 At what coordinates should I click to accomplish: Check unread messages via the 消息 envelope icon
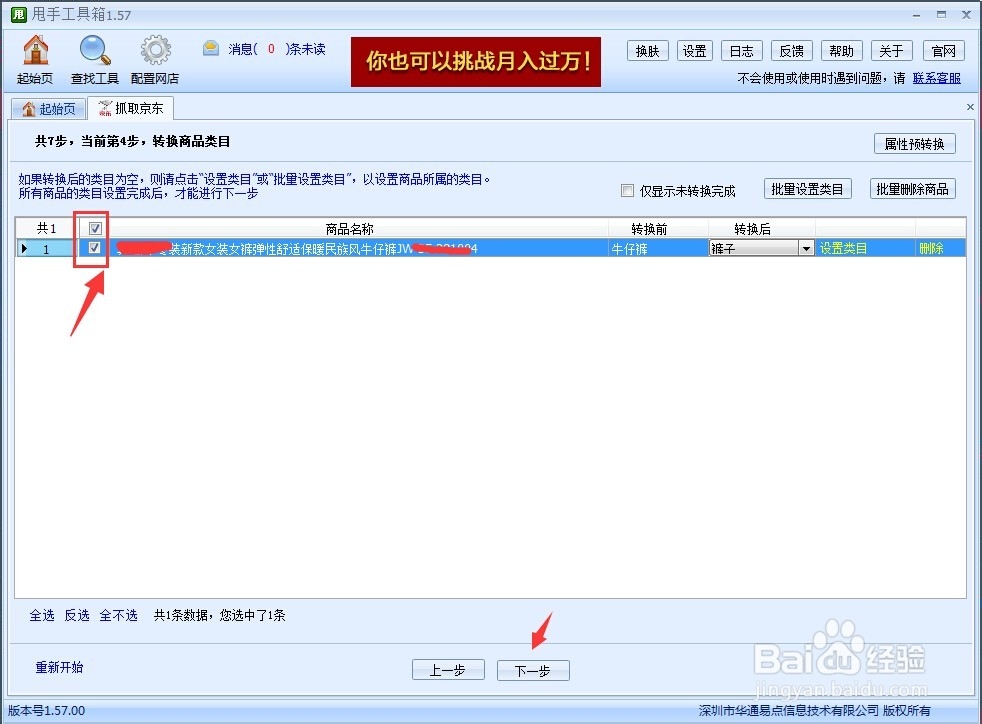[x=211, y=46]
